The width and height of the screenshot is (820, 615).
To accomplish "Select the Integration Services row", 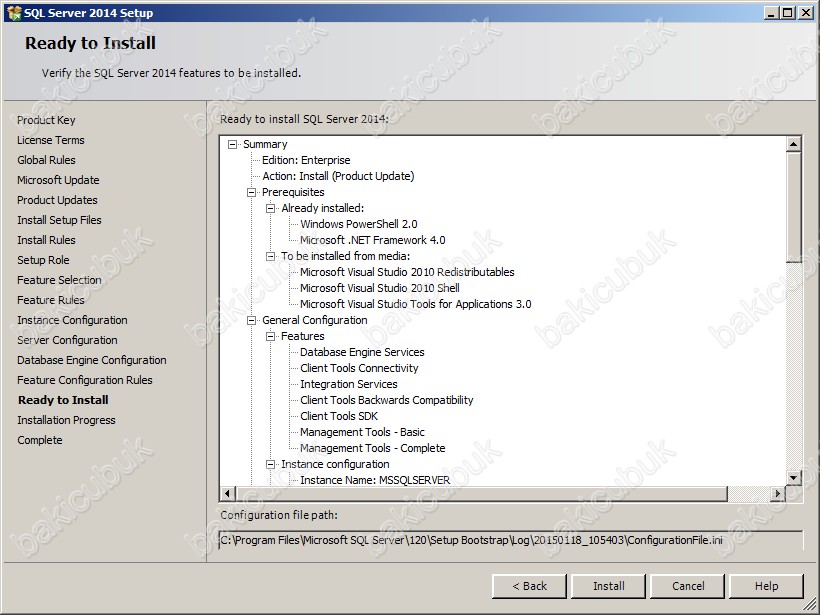I will tap(349, 384).
